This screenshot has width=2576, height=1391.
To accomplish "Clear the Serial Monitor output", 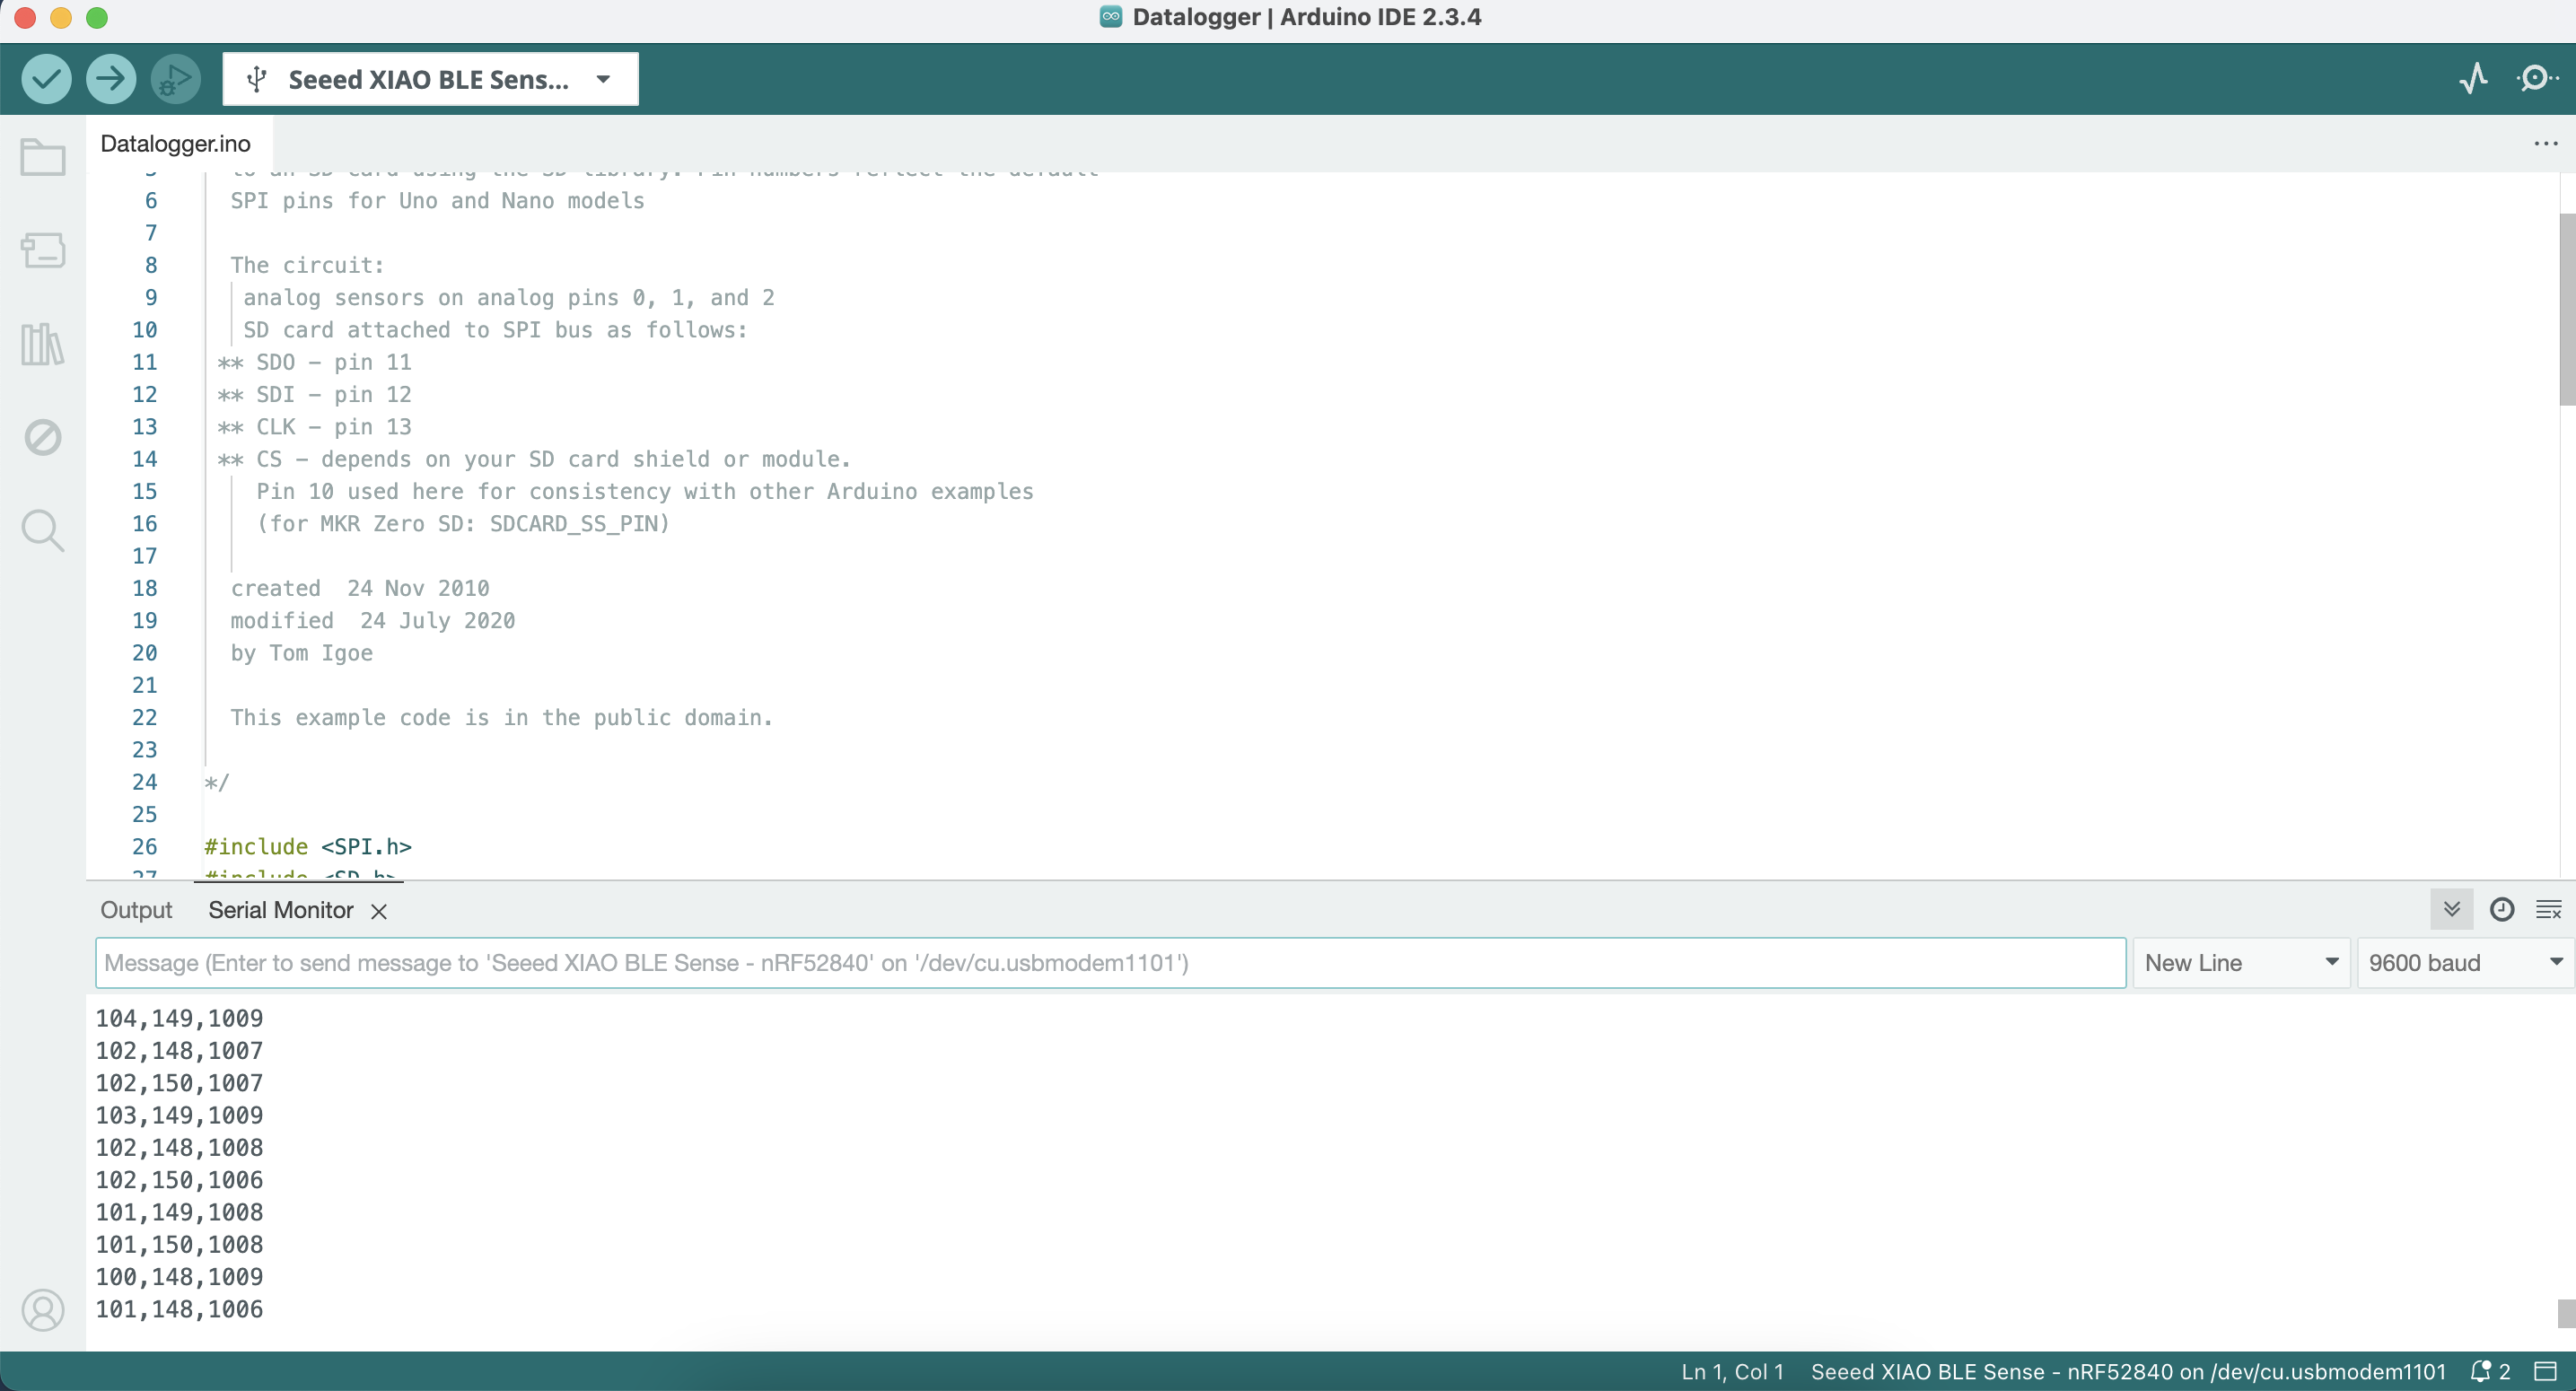I will pos(2548,909).
